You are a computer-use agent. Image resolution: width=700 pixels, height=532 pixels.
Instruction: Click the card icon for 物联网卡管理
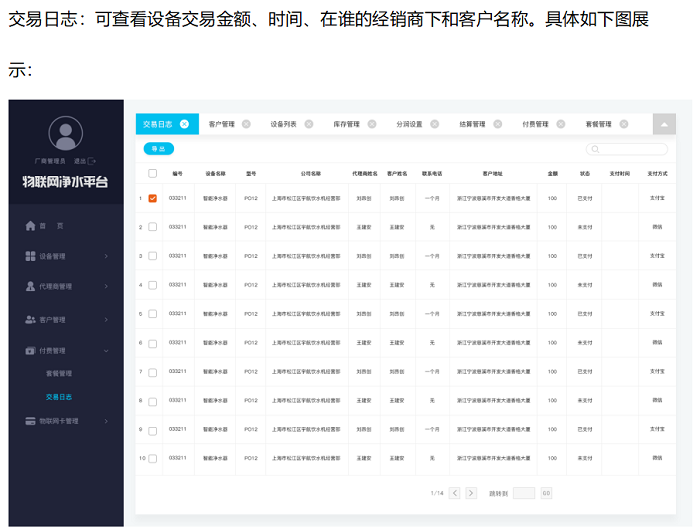30,421
